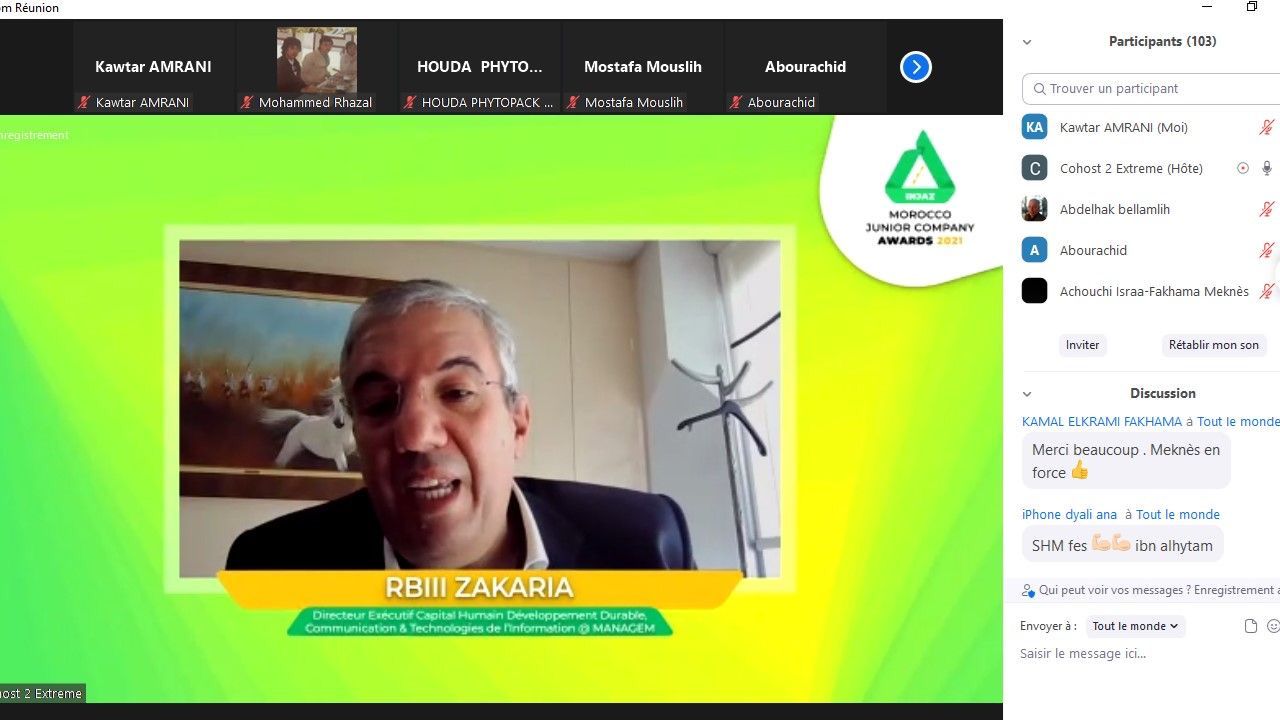Open the 'Tout le monde' recipient dropdown
This screenshot has width=1280, height=720.
pyautogui.click(x=1135, y=626)
